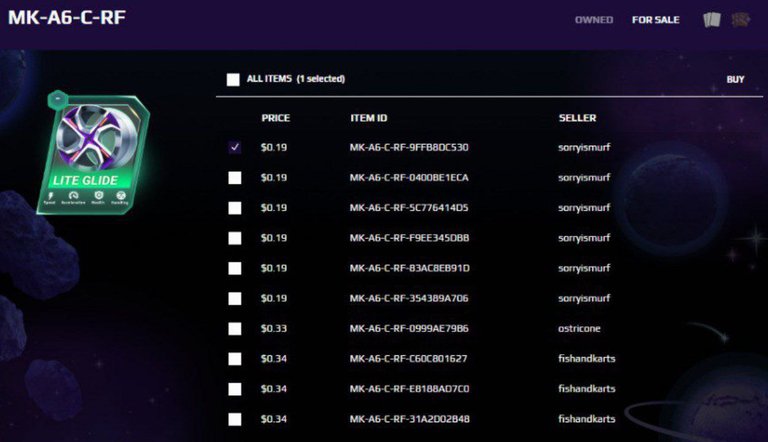Image resolution: width=768 pixels, height=442 pixels.
Task: Check item MK-A6-C-RF-0400BE1ECA
Action: pos(235,177)
